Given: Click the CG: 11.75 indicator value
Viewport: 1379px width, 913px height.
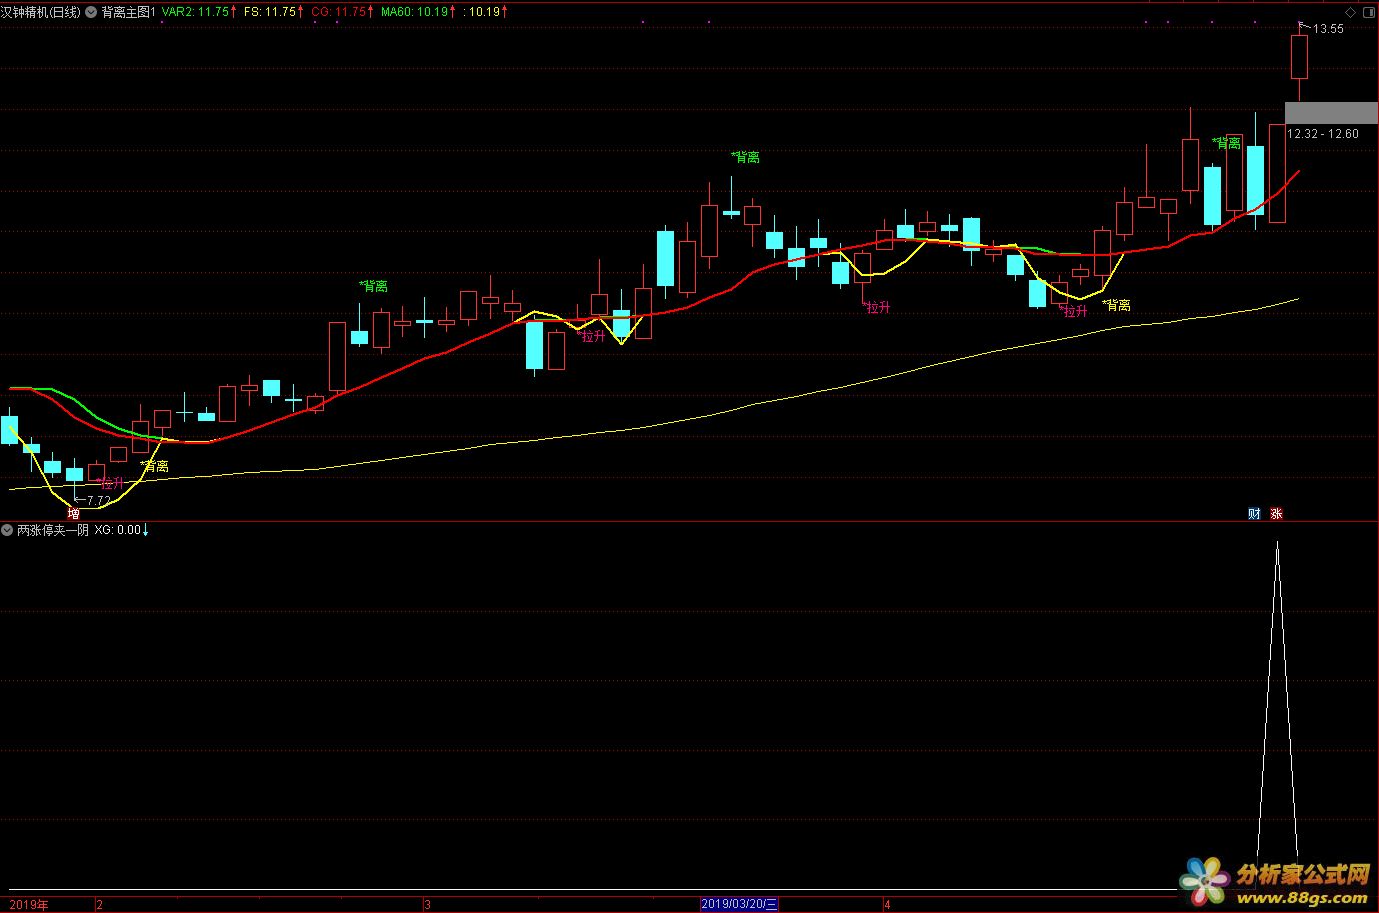Looking at the screenshot, I should click(x=340, y=12).
